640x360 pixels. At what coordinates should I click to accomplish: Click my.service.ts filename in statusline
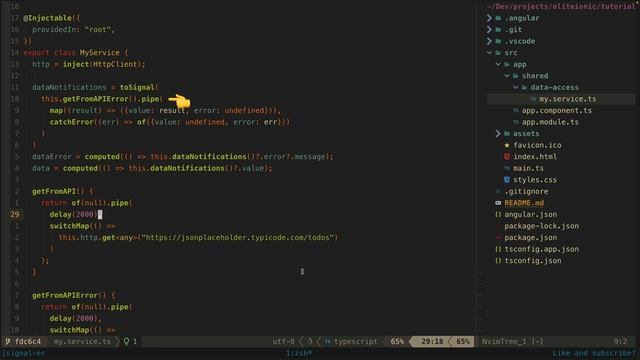pyautogui.click(x=82, y=341)
